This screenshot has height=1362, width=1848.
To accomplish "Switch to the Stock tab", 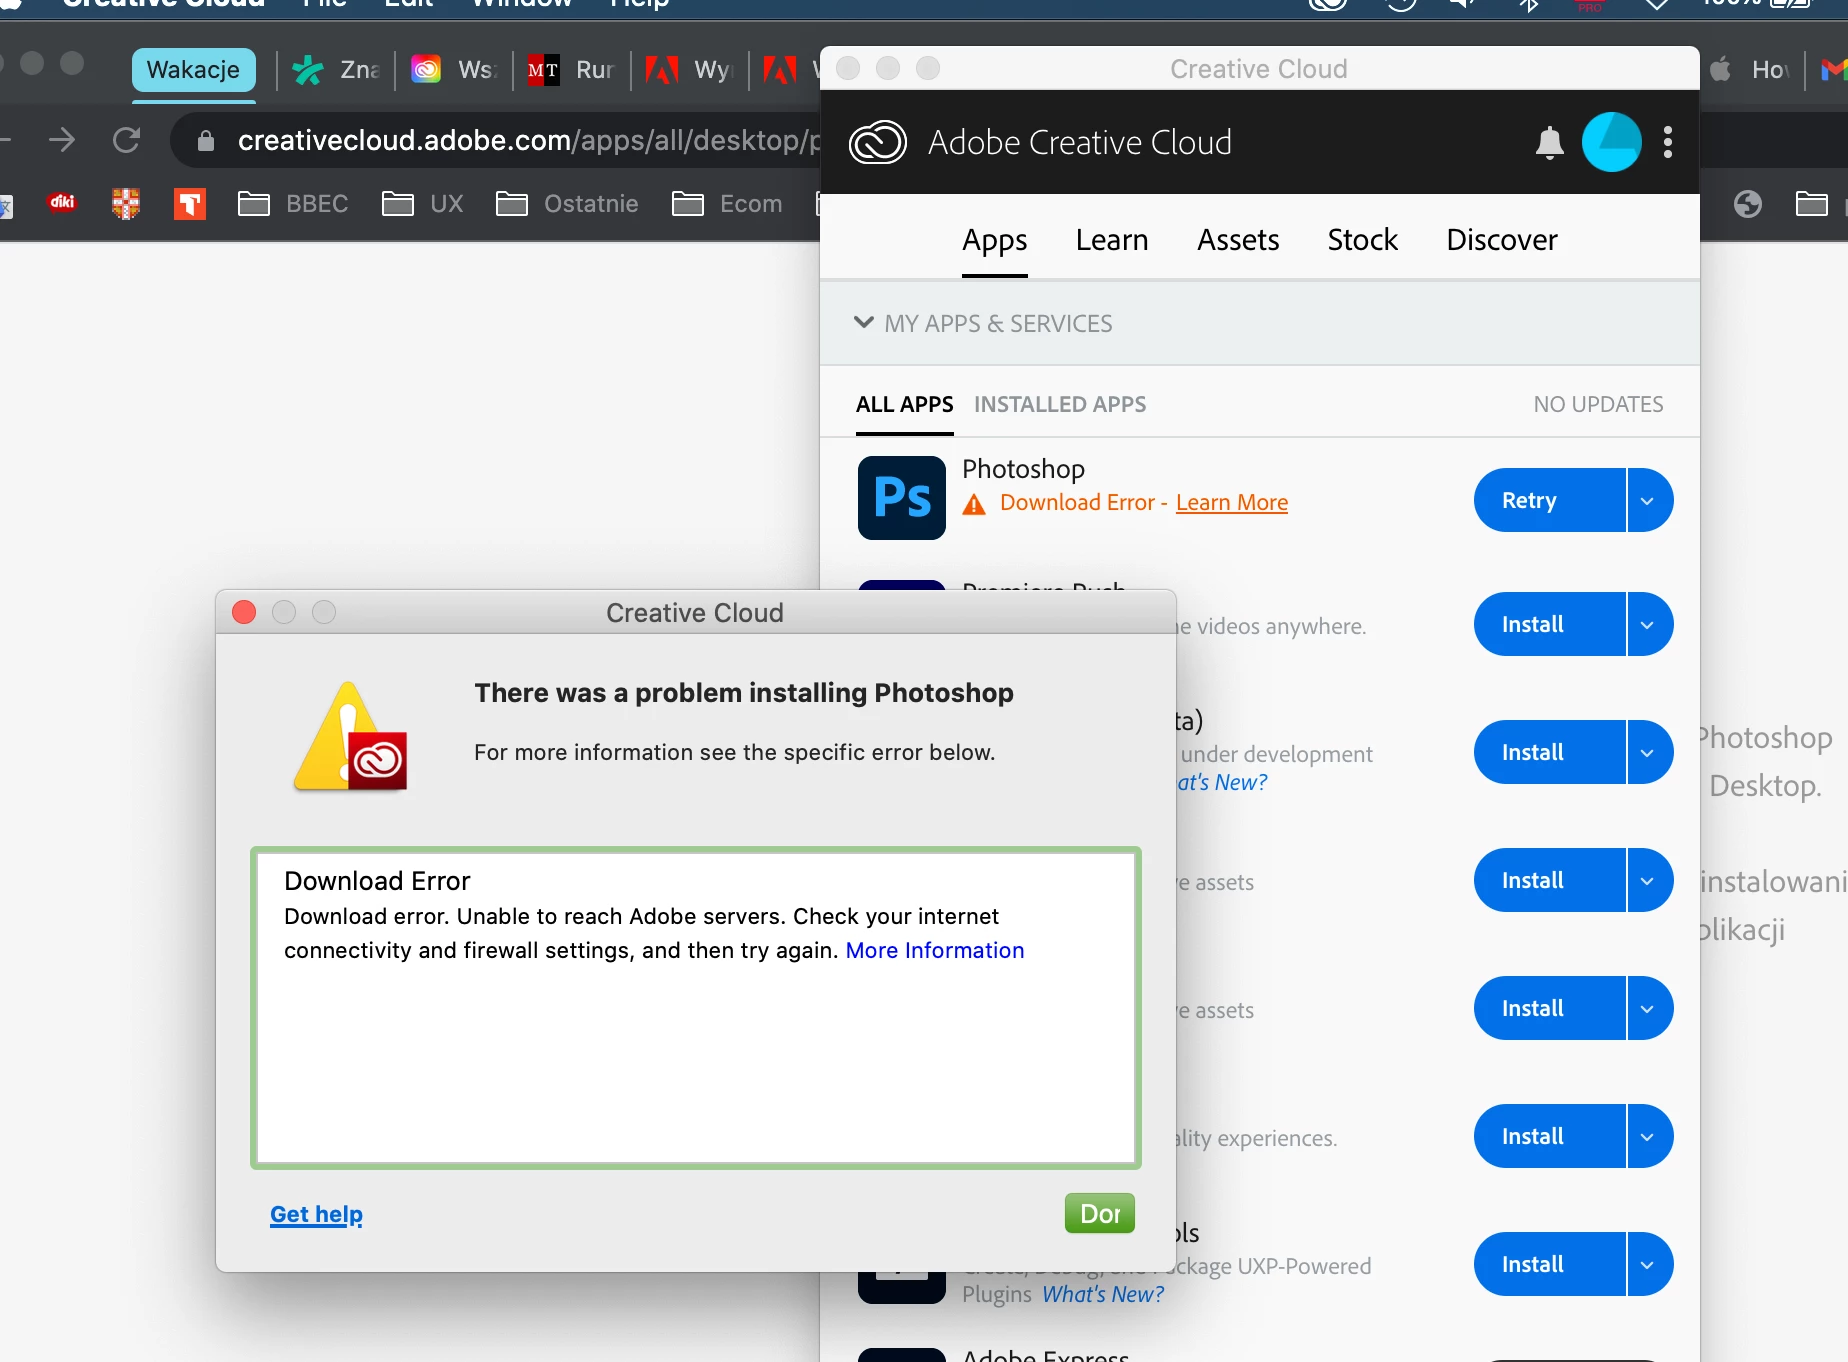I will [x=1362, y=240].
